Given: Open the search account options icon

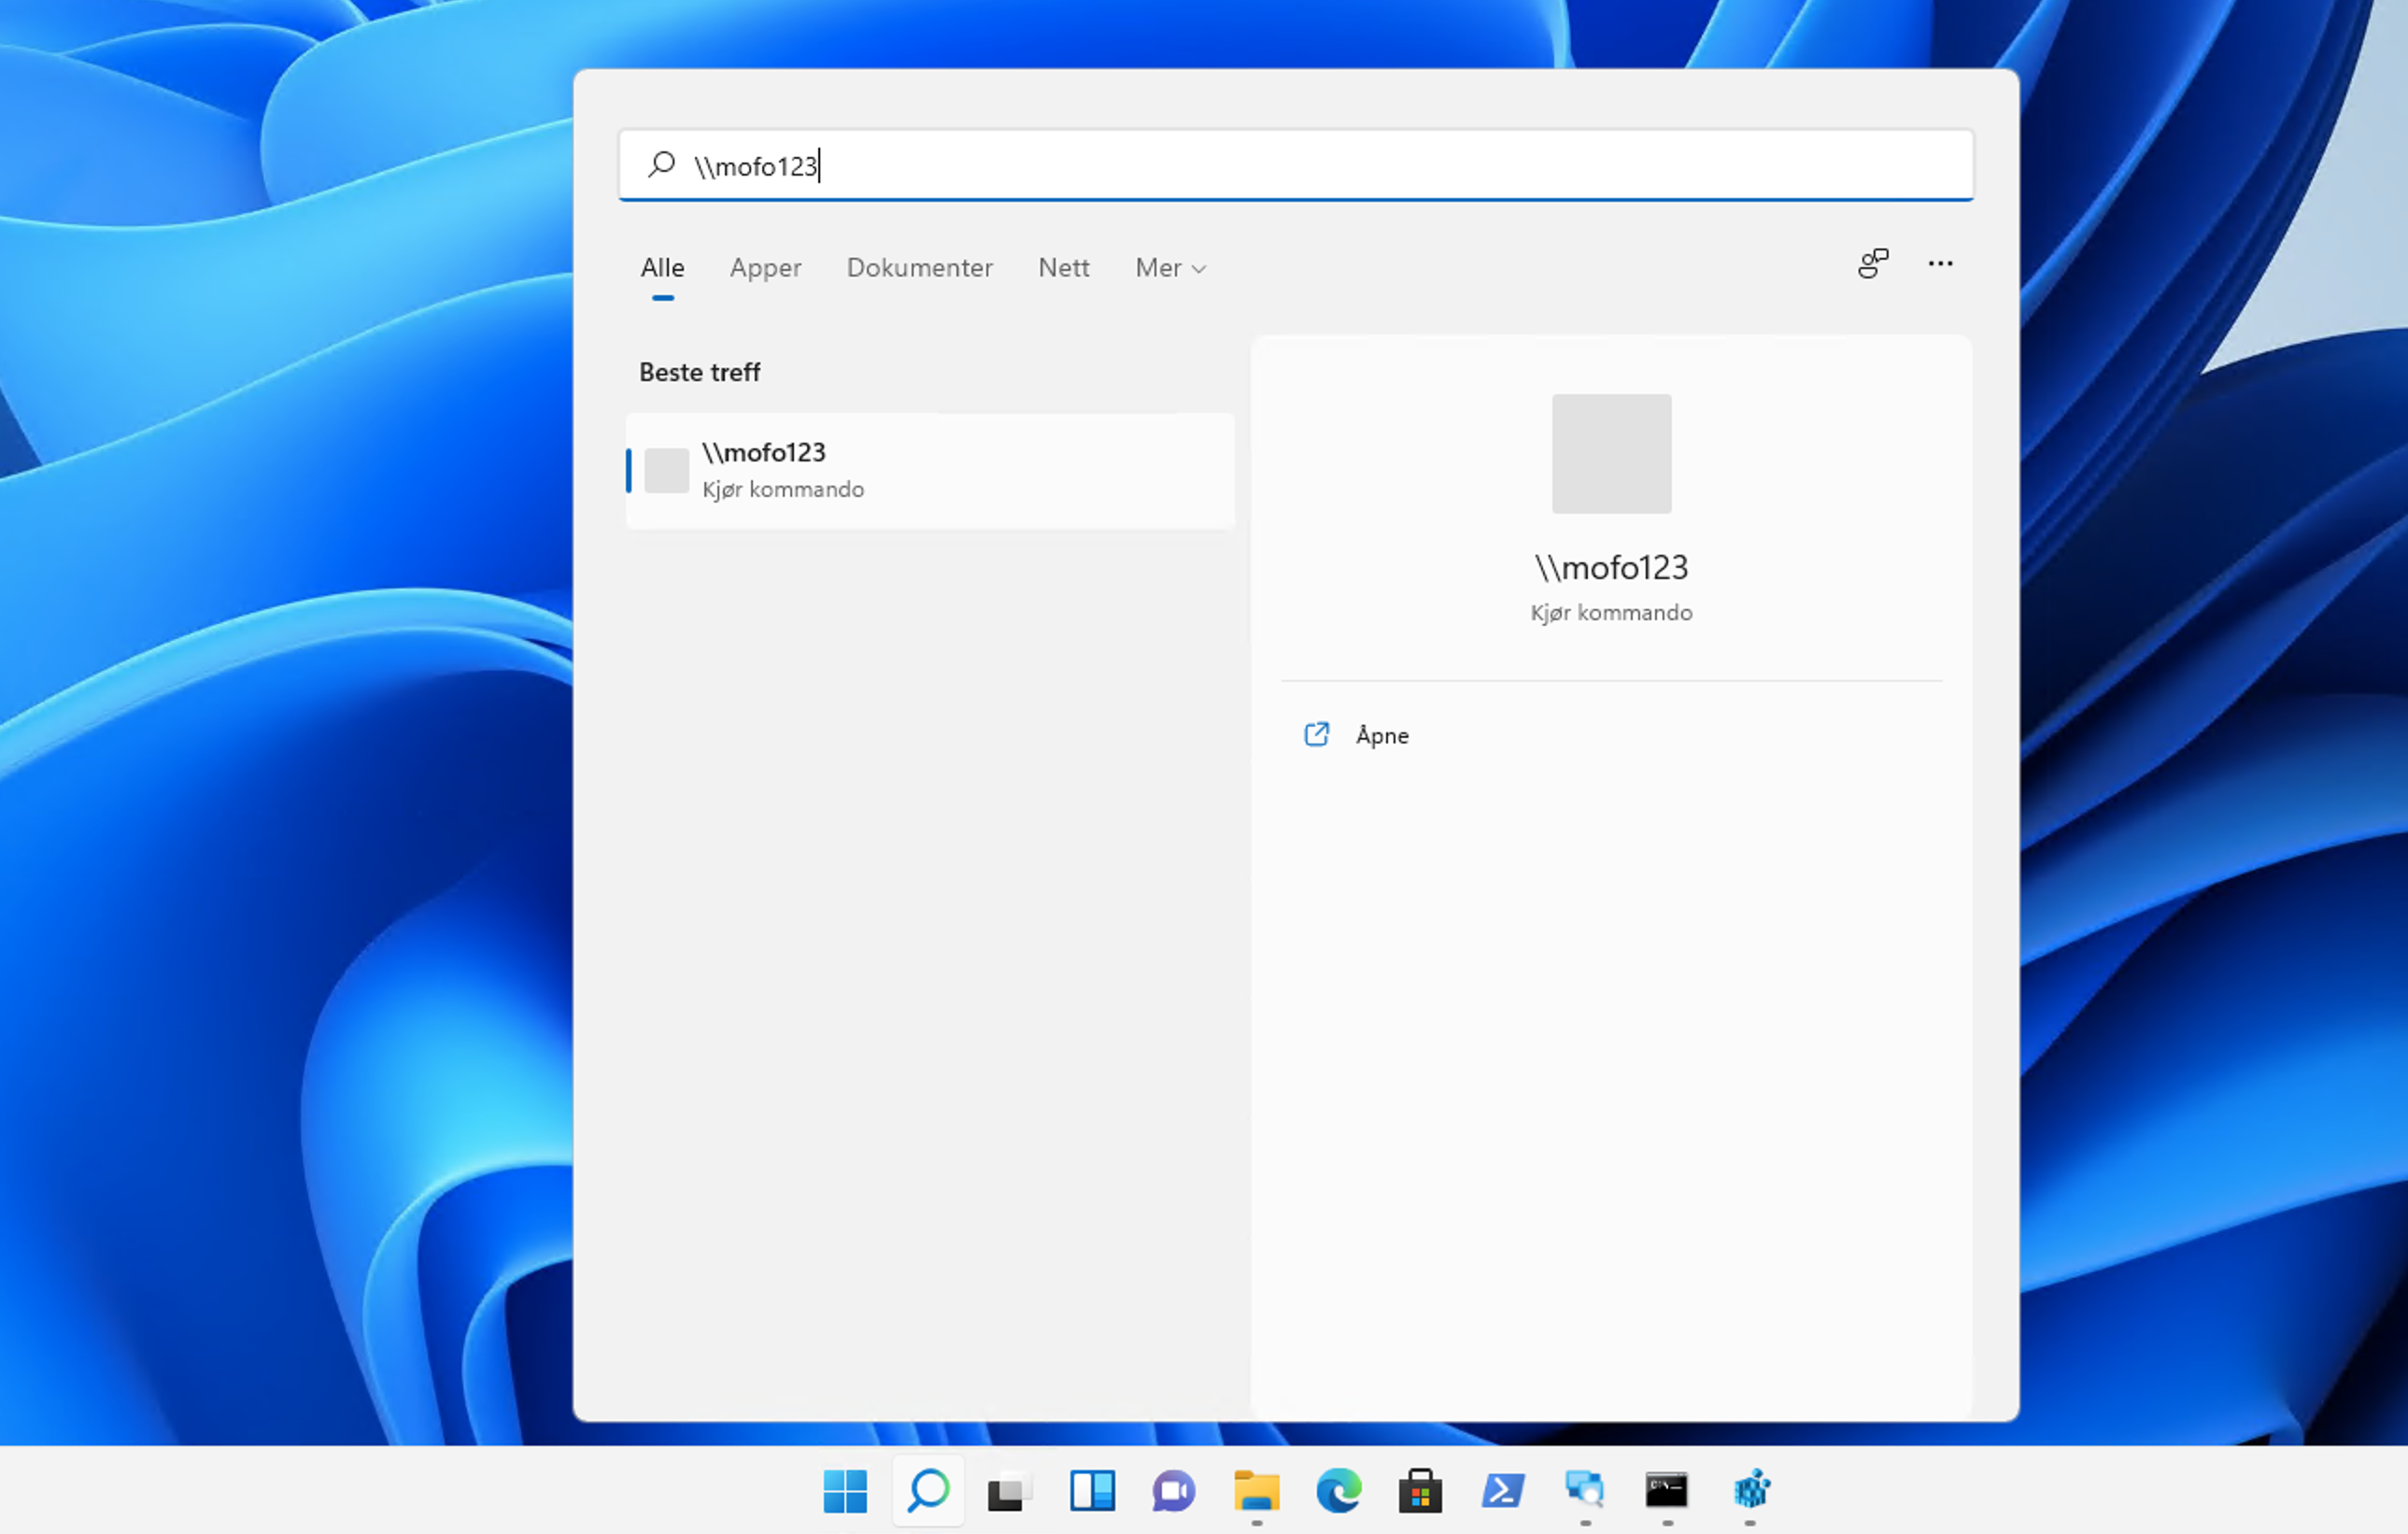Looking at the screenshot, I should click(1873, 264).
